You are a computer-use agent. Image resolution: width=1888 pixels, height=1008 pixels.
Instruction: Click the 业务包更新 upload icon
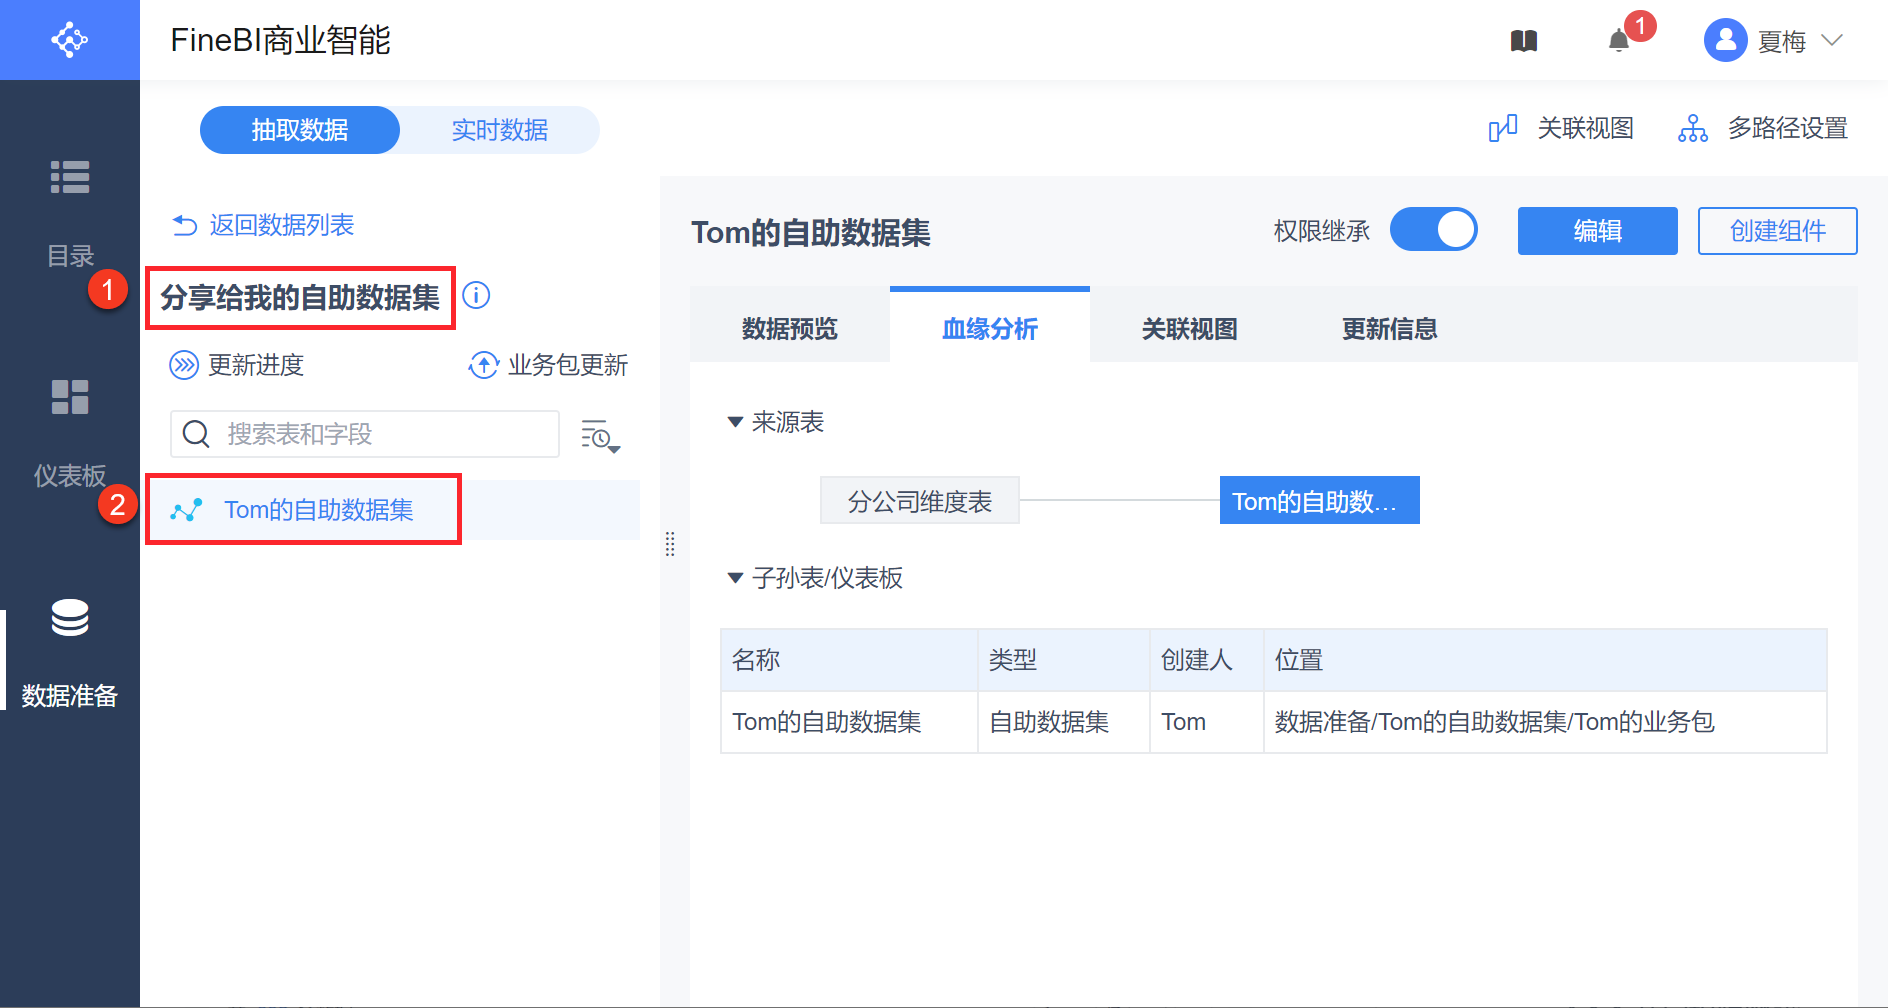[484, 365]
